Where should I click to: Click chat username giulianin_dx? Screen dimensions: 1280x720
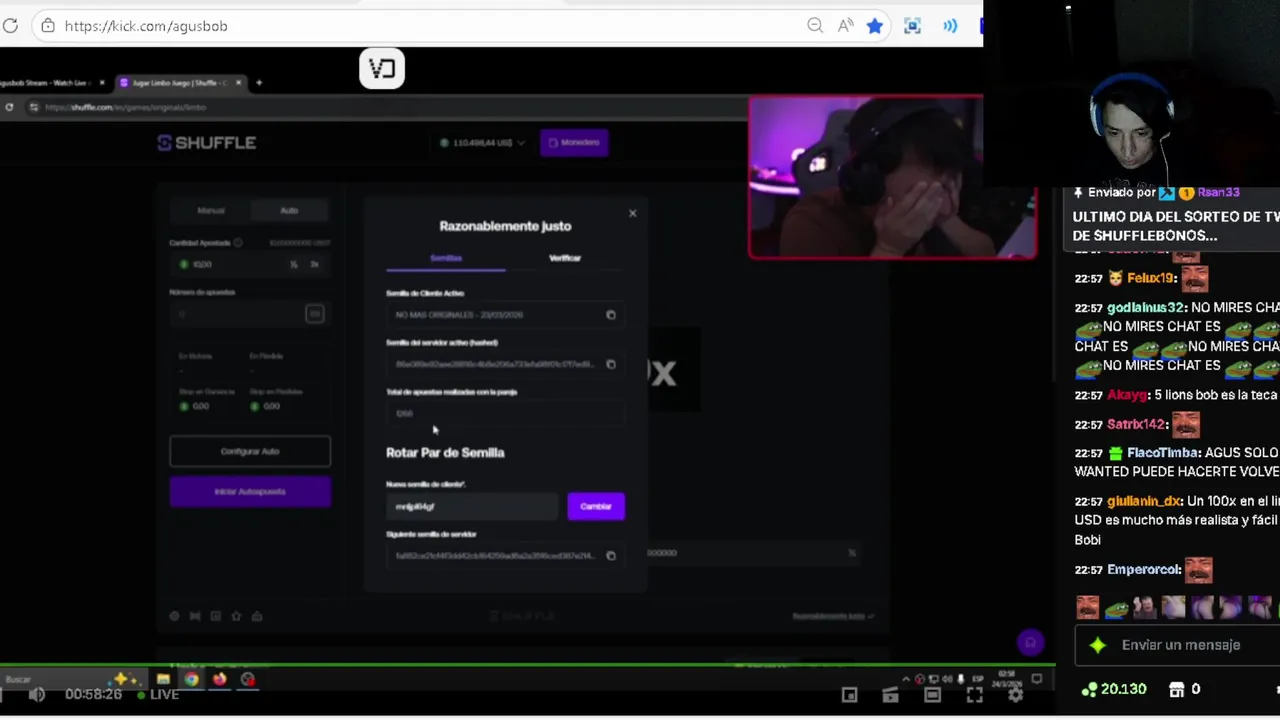pos(1145,501)
